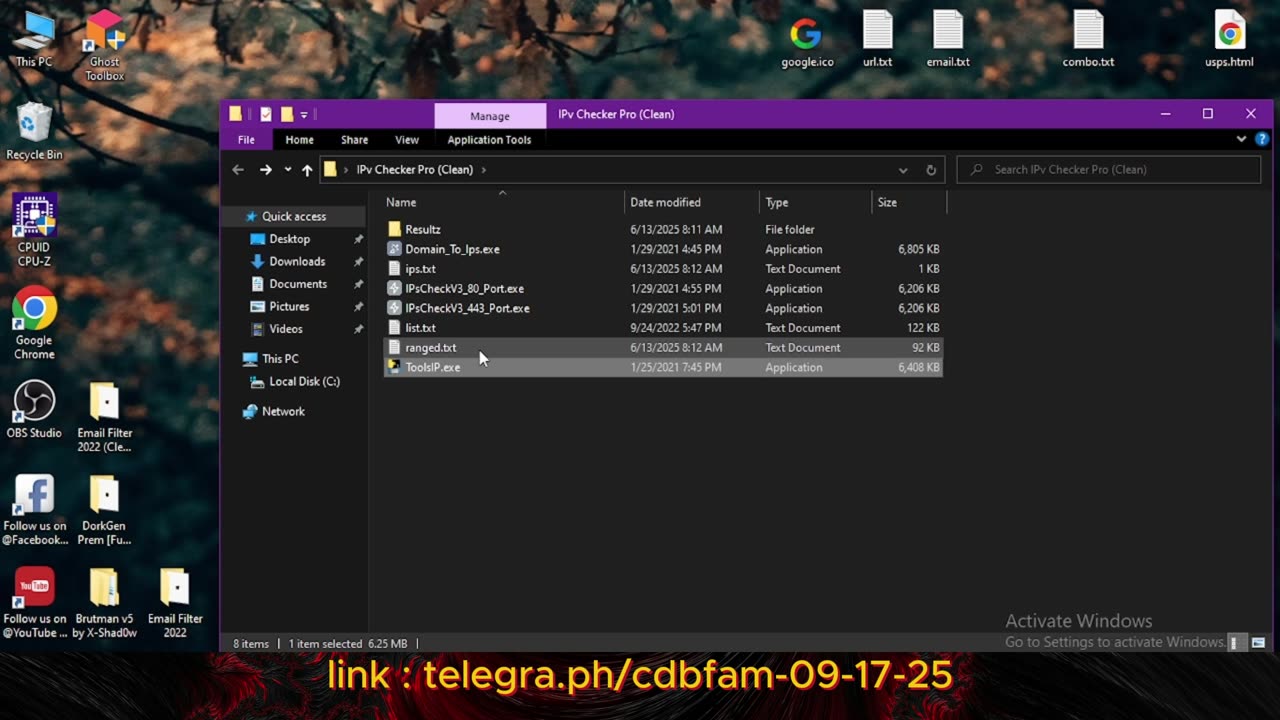Select Ghost Toolbox desktop shortcut

click(x=104, y=46)
